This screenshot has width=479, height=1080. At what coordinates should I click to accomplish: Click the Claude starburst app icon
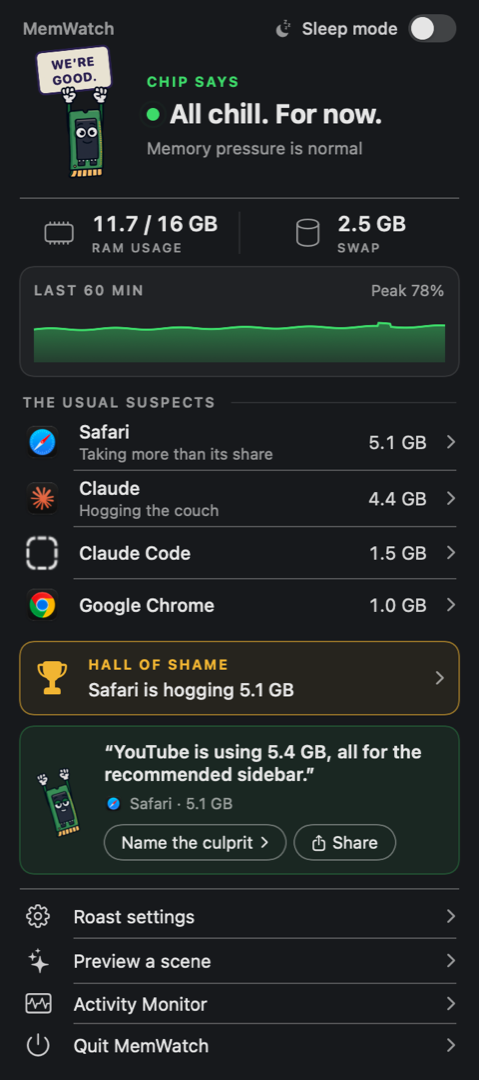coord(42,498)
